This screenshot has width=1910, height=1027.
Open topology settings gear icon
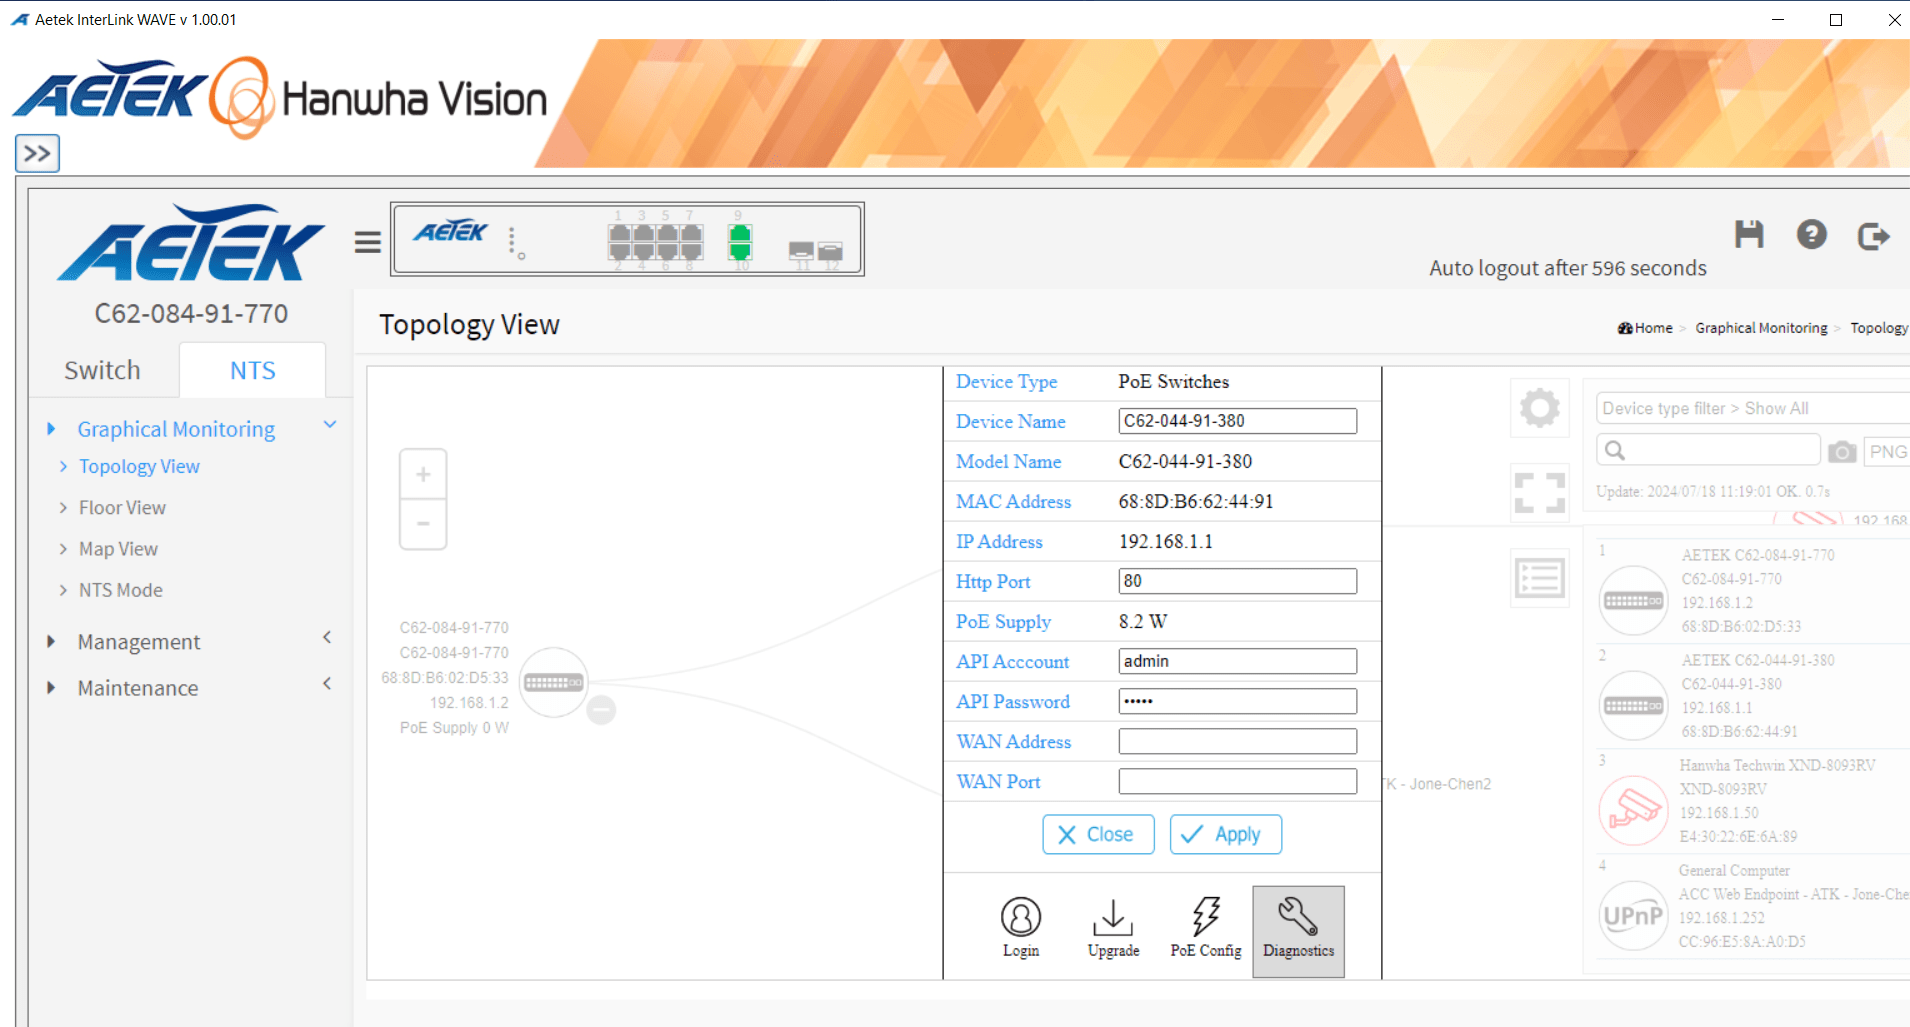pyautogui.click(x=1539, y=408)
